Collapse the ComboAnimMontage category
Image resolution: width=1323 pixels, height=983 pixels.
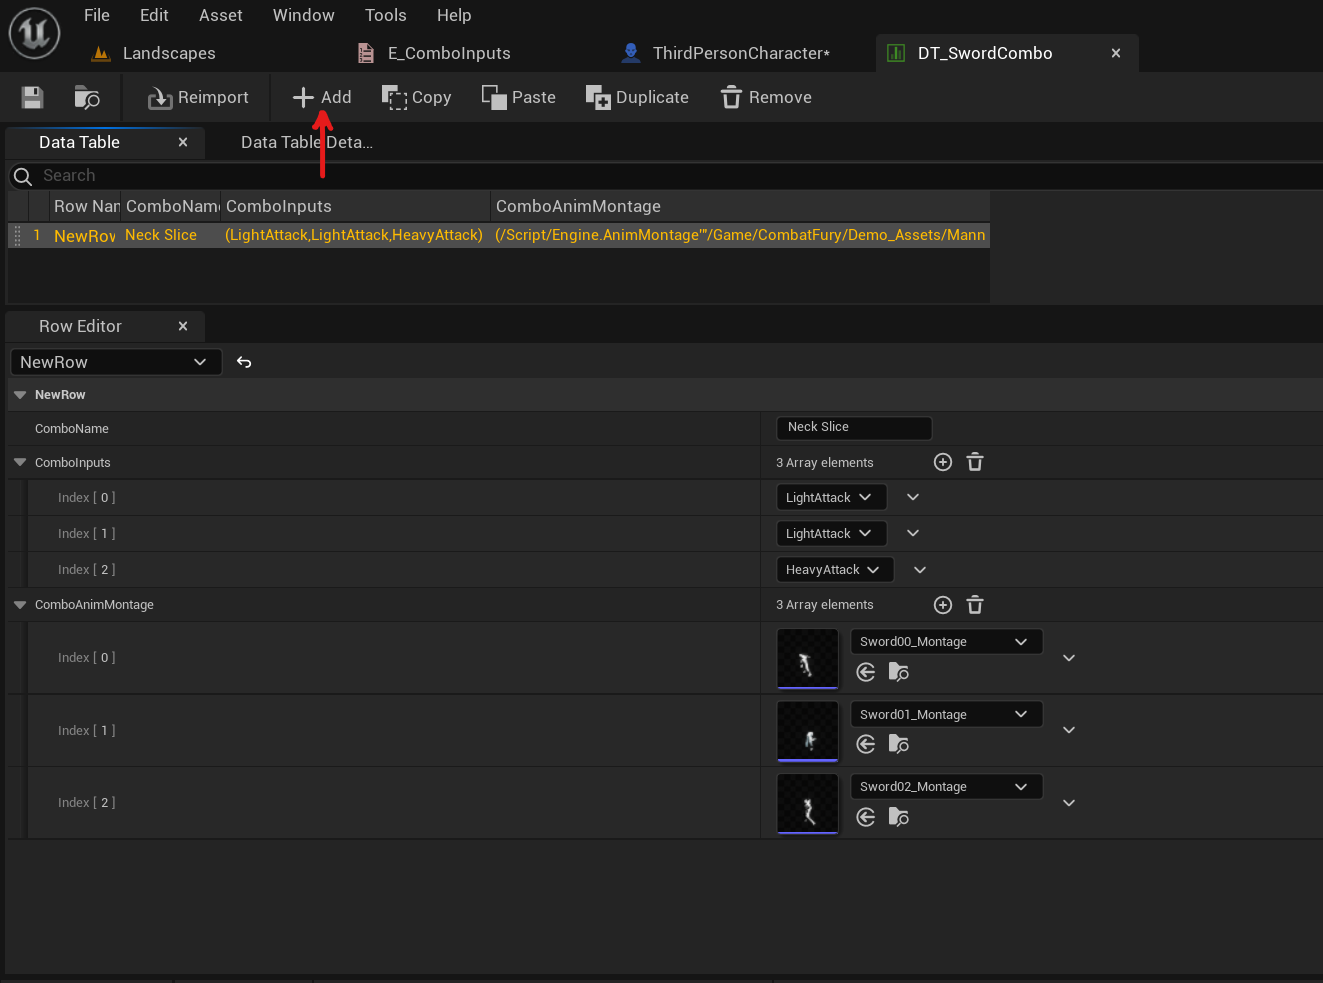(x=19, y=605)
